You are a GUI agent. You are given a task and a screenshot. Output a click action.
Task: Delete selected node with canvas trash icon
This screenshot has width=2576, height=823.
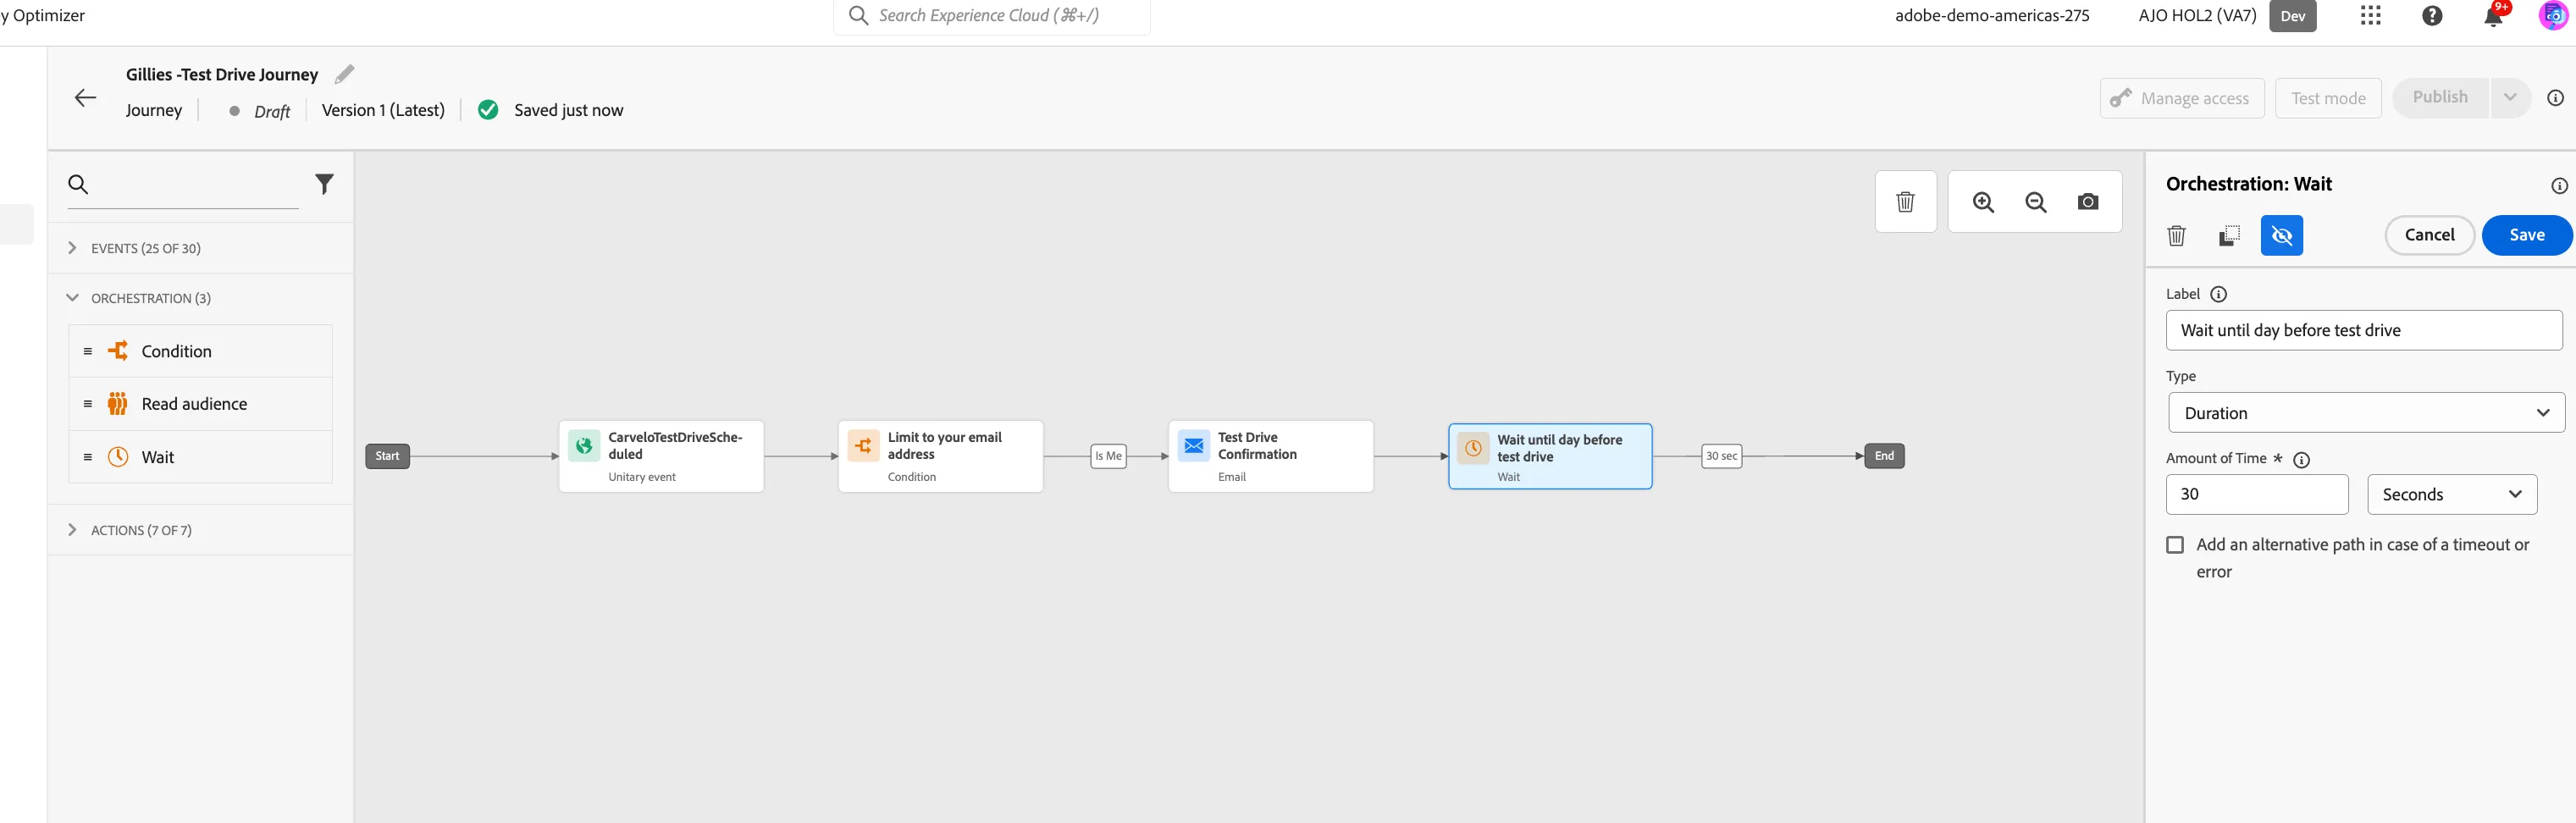(1905, 202)
